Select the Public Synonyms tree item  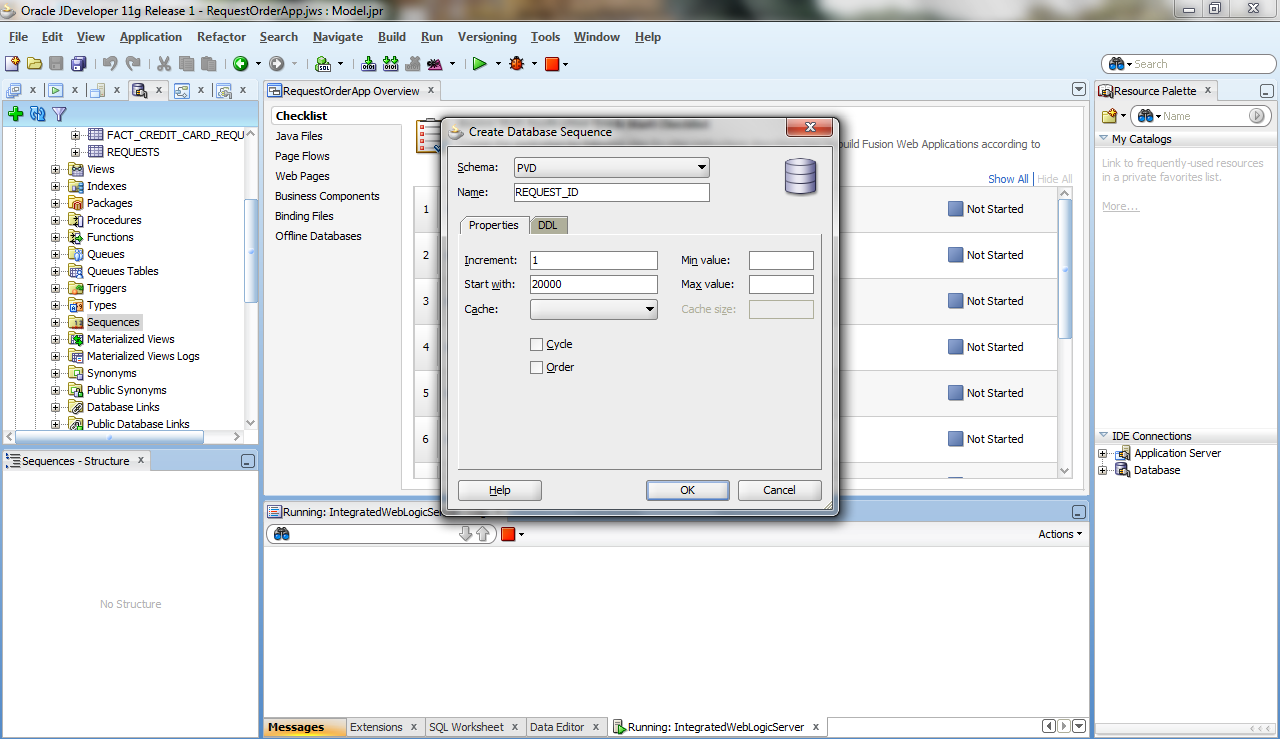point(126,390)
